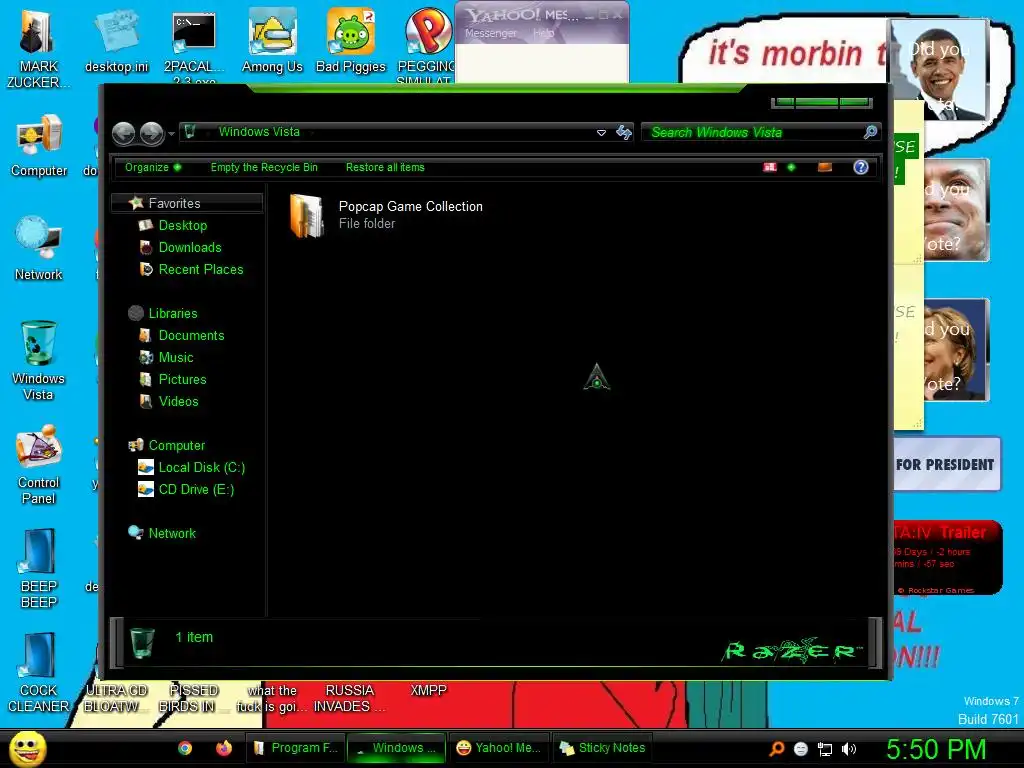This screenshot has width=1024, height=768.
Task: Select the COCK CLEANER desktop icon
Action: pyautogui.click(x=39, y=673)
